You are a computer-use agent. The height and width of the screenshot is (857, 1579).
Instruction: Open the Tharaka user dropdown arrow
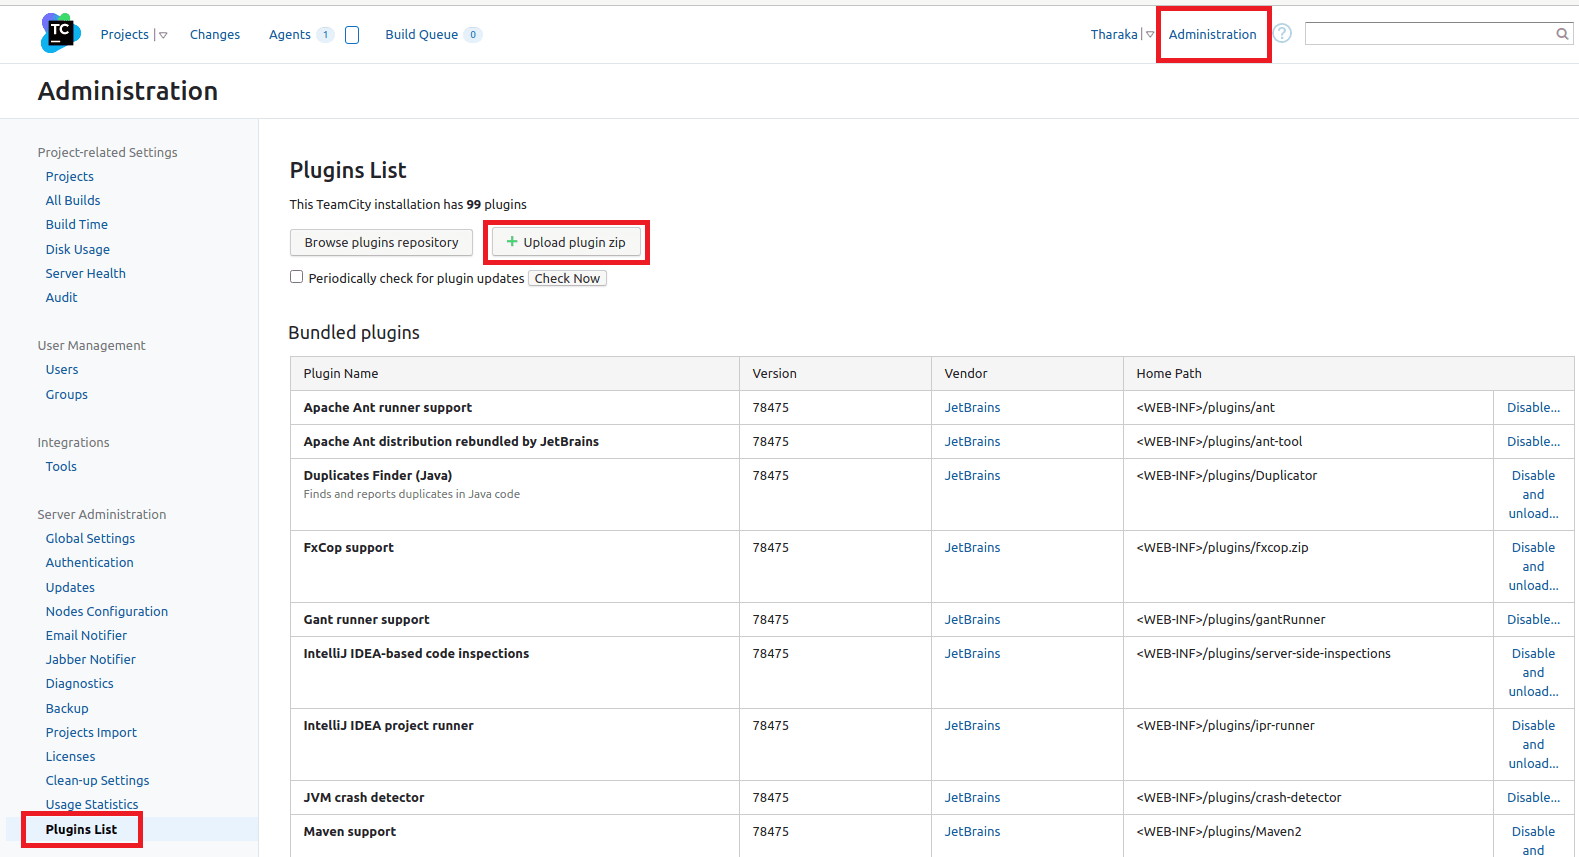pos(1149,35)
